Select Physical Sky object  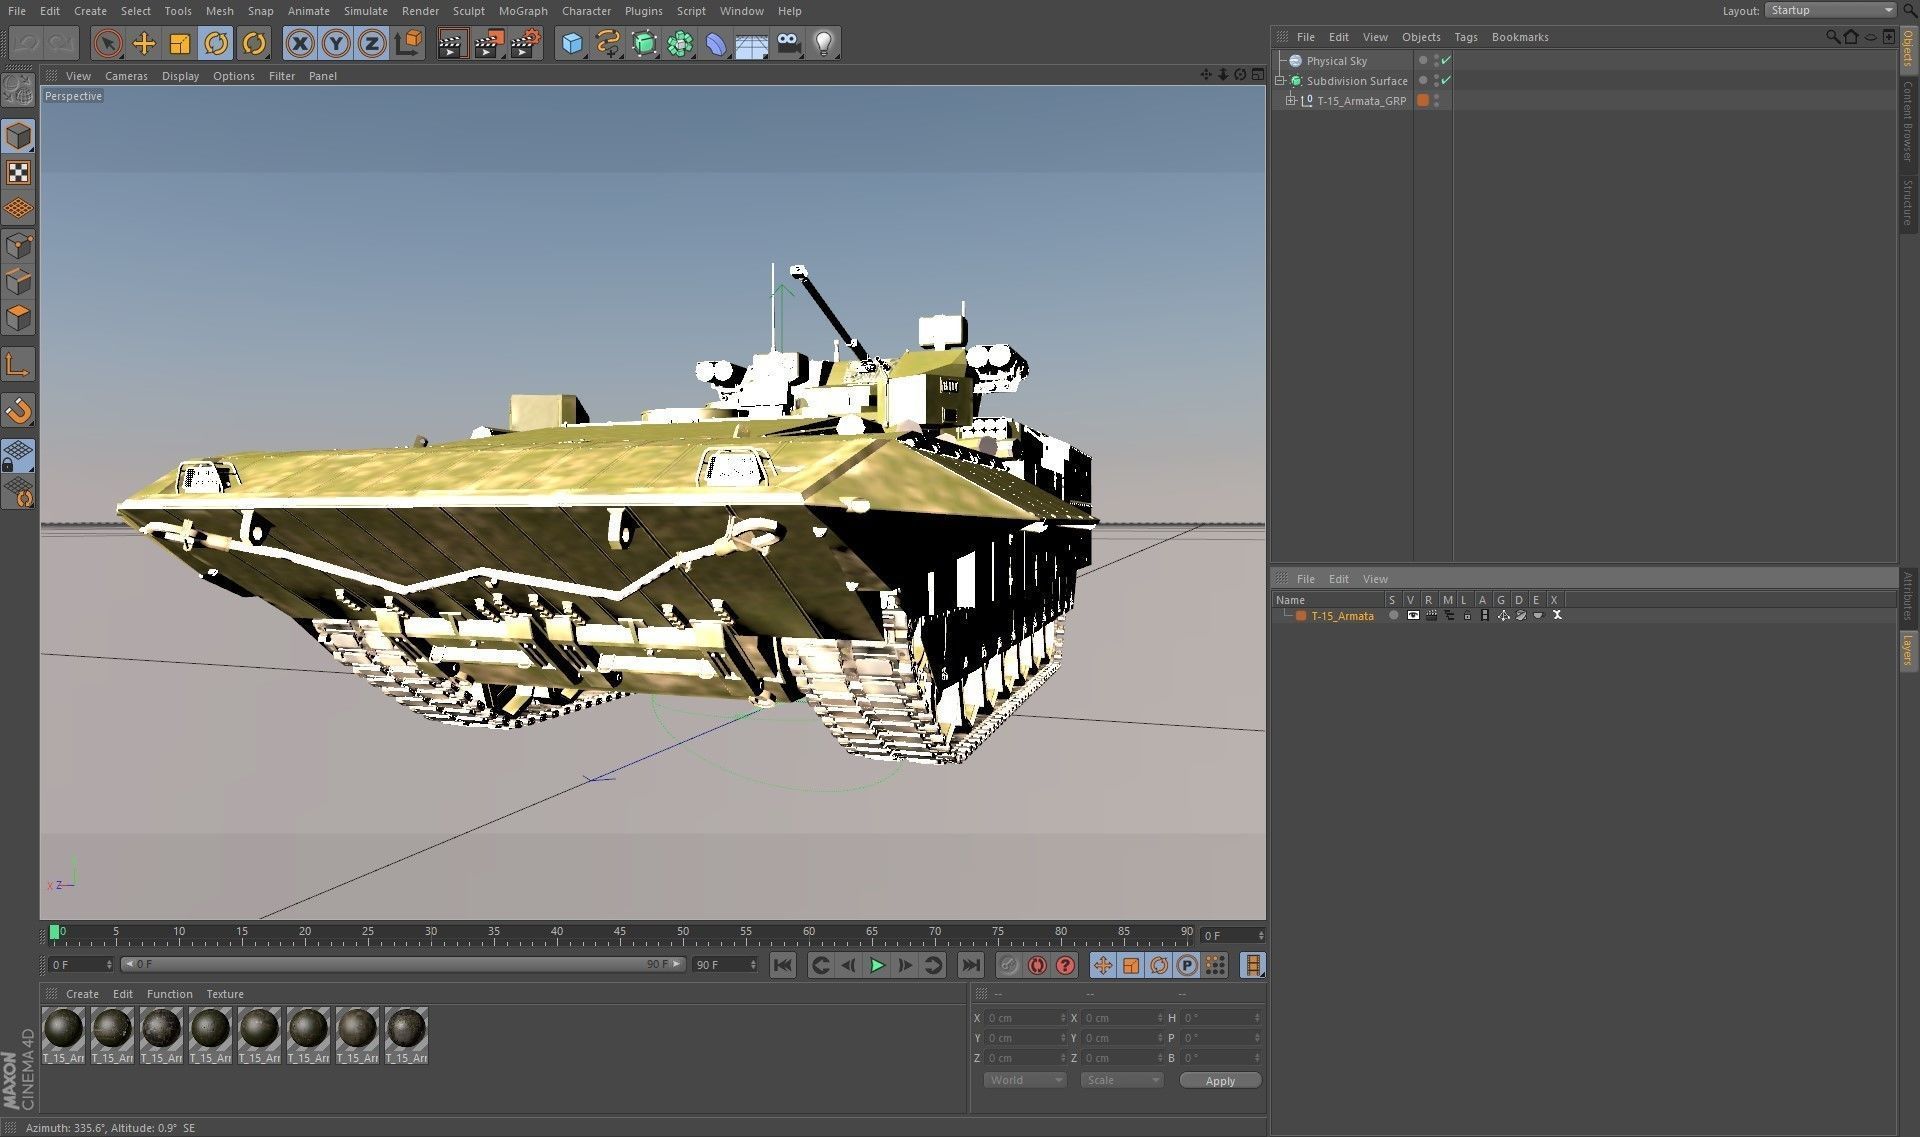(1336, 61)
